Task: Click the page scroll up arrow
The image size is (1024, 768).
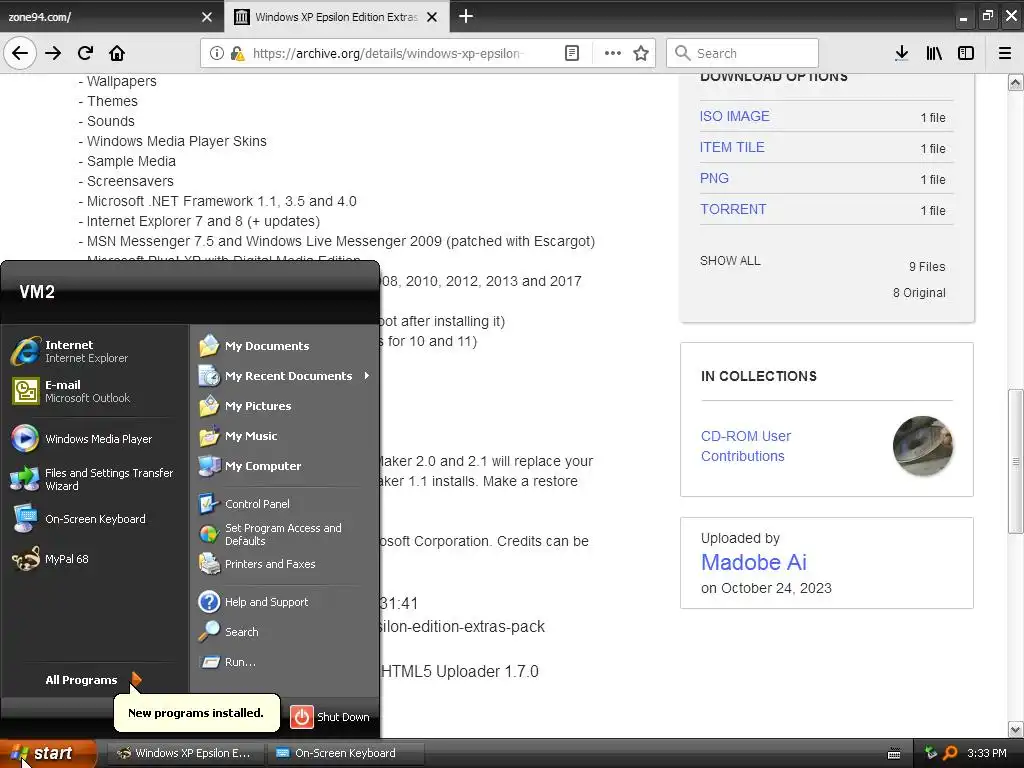Action: pos(1016,82)
